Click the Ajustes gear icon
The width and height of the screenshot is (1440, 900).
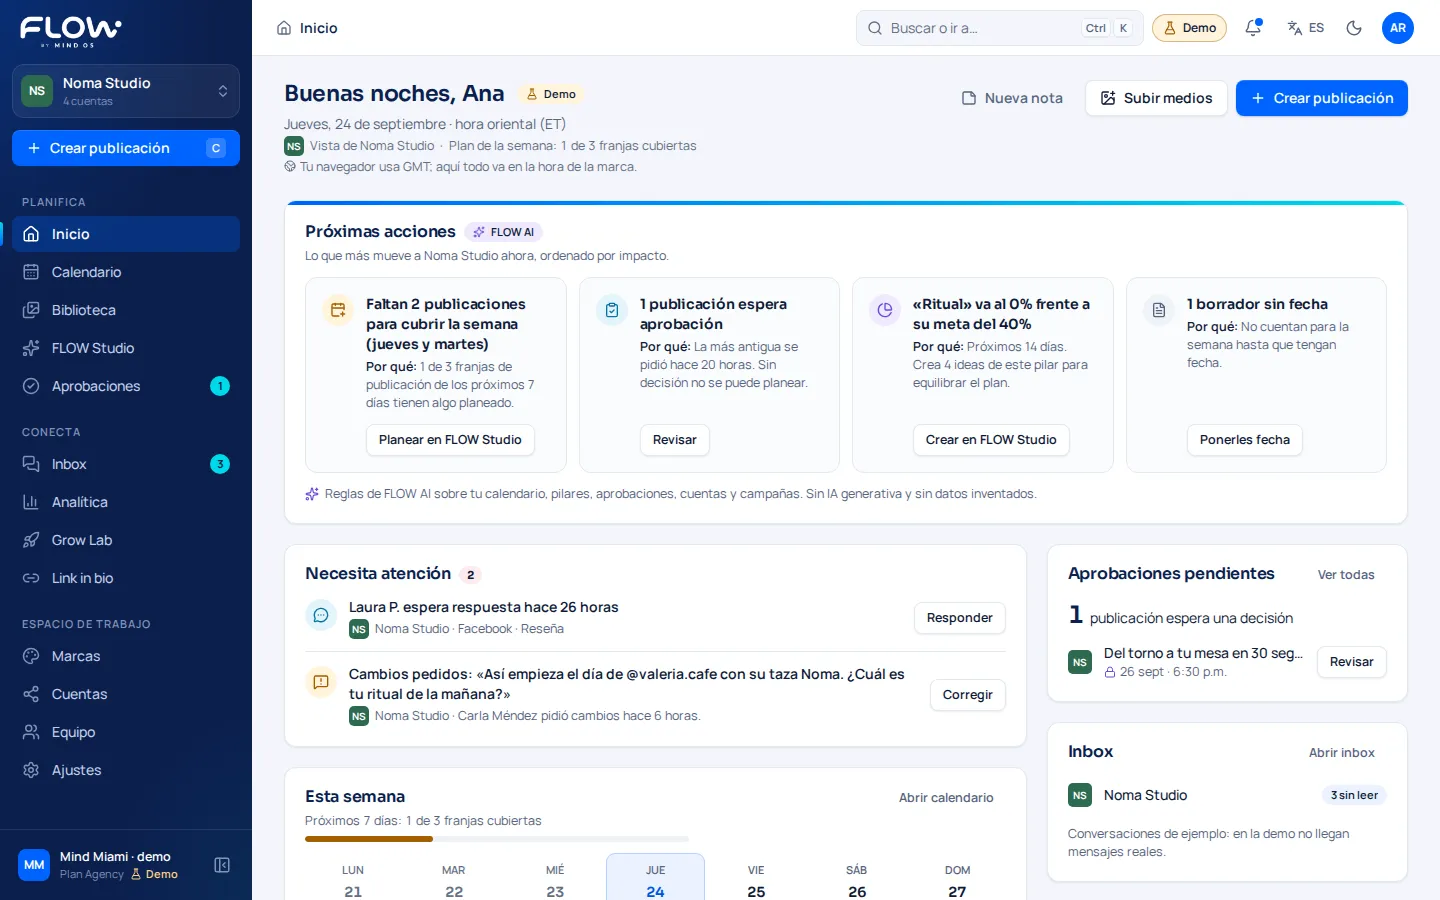[x=31, y=770]
